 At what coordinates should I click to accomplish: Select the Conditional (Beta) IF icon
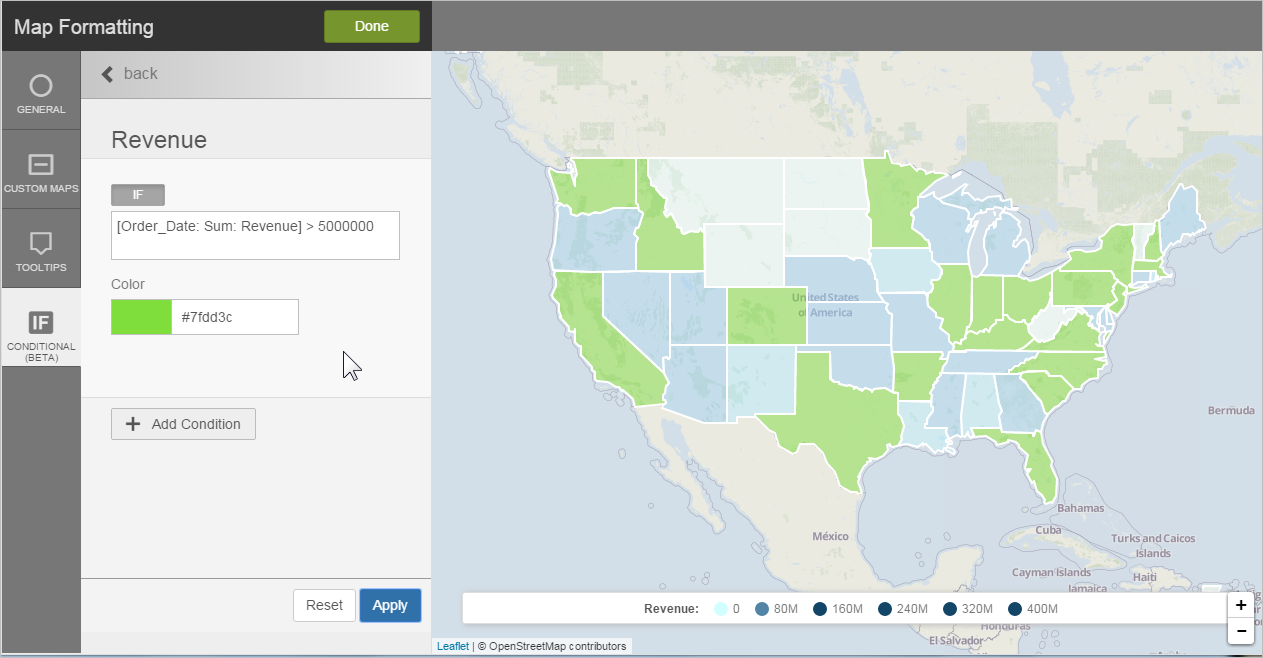(x=40, y=322)
